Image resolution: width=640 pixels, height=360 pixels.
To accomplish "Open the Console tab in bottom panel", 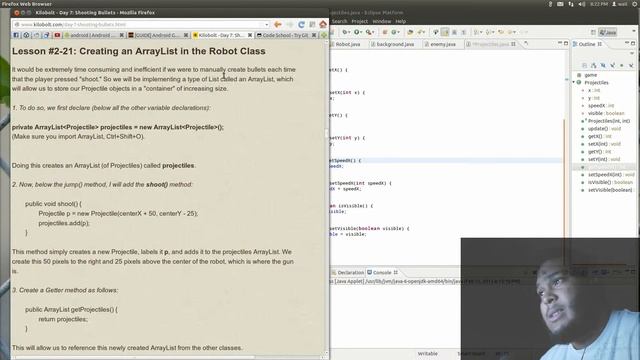I will (382, 273).
